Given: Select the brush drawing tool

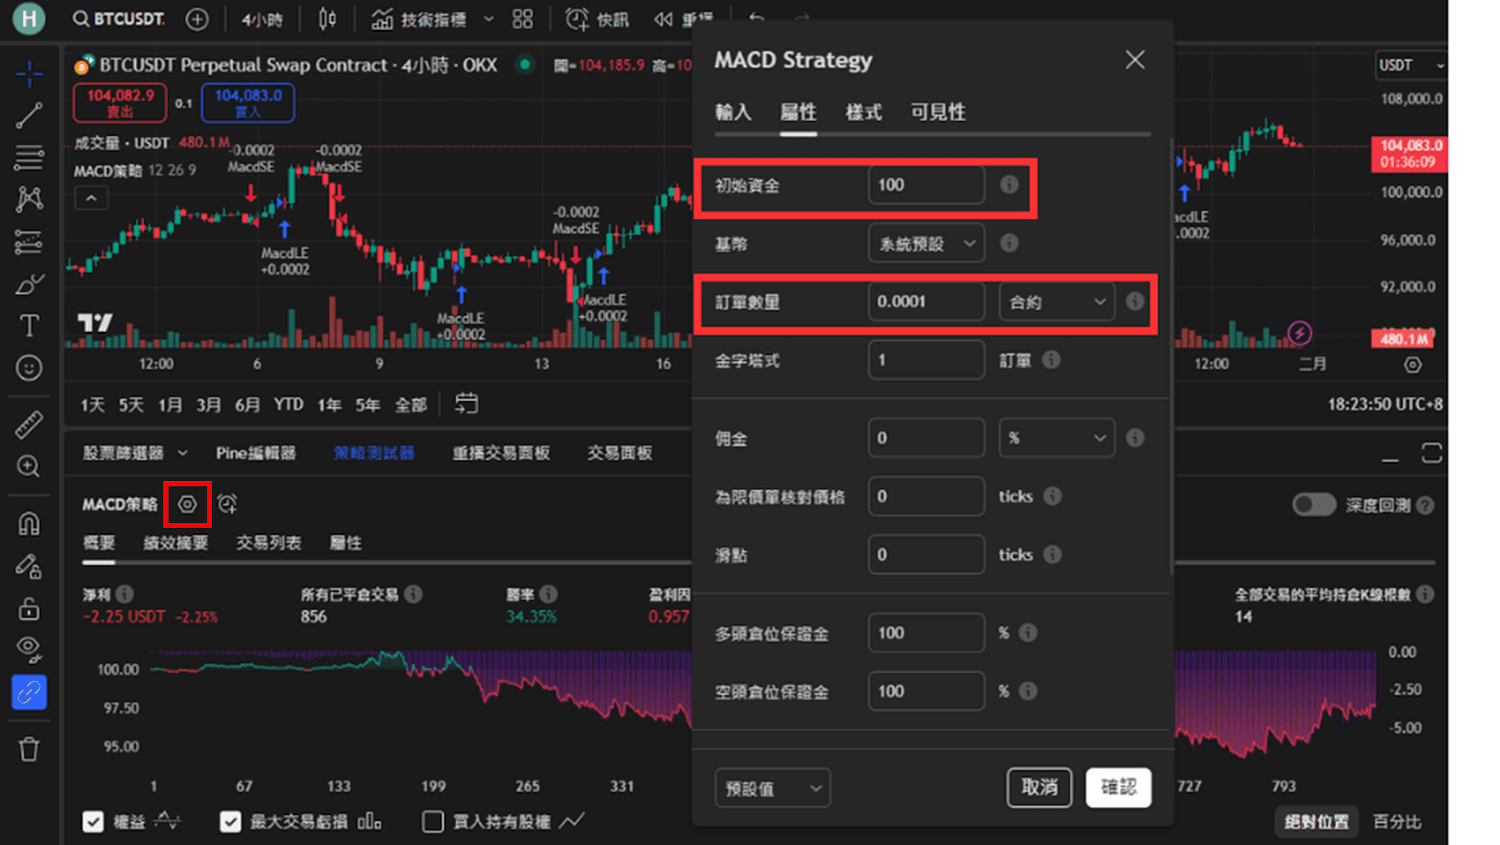Looking at the screenshot, I should coord(29,284).
